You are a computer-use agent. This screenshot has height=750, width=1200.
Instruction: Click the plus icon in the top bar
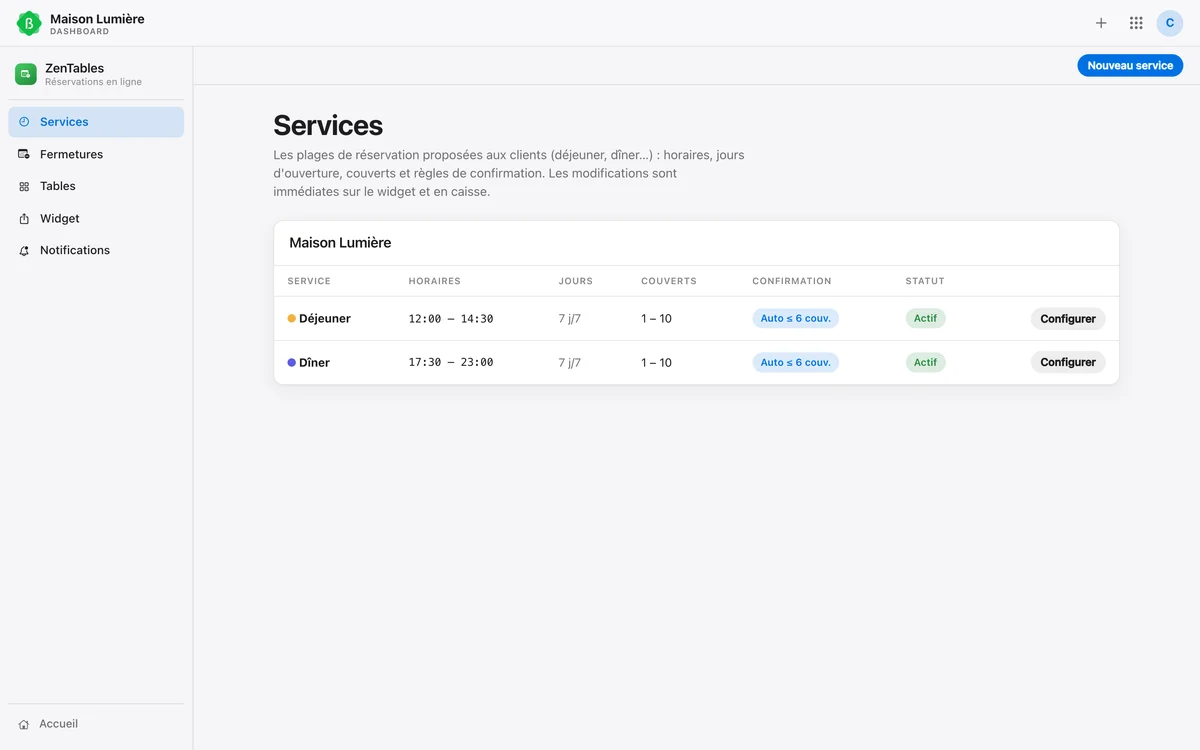1101,23
